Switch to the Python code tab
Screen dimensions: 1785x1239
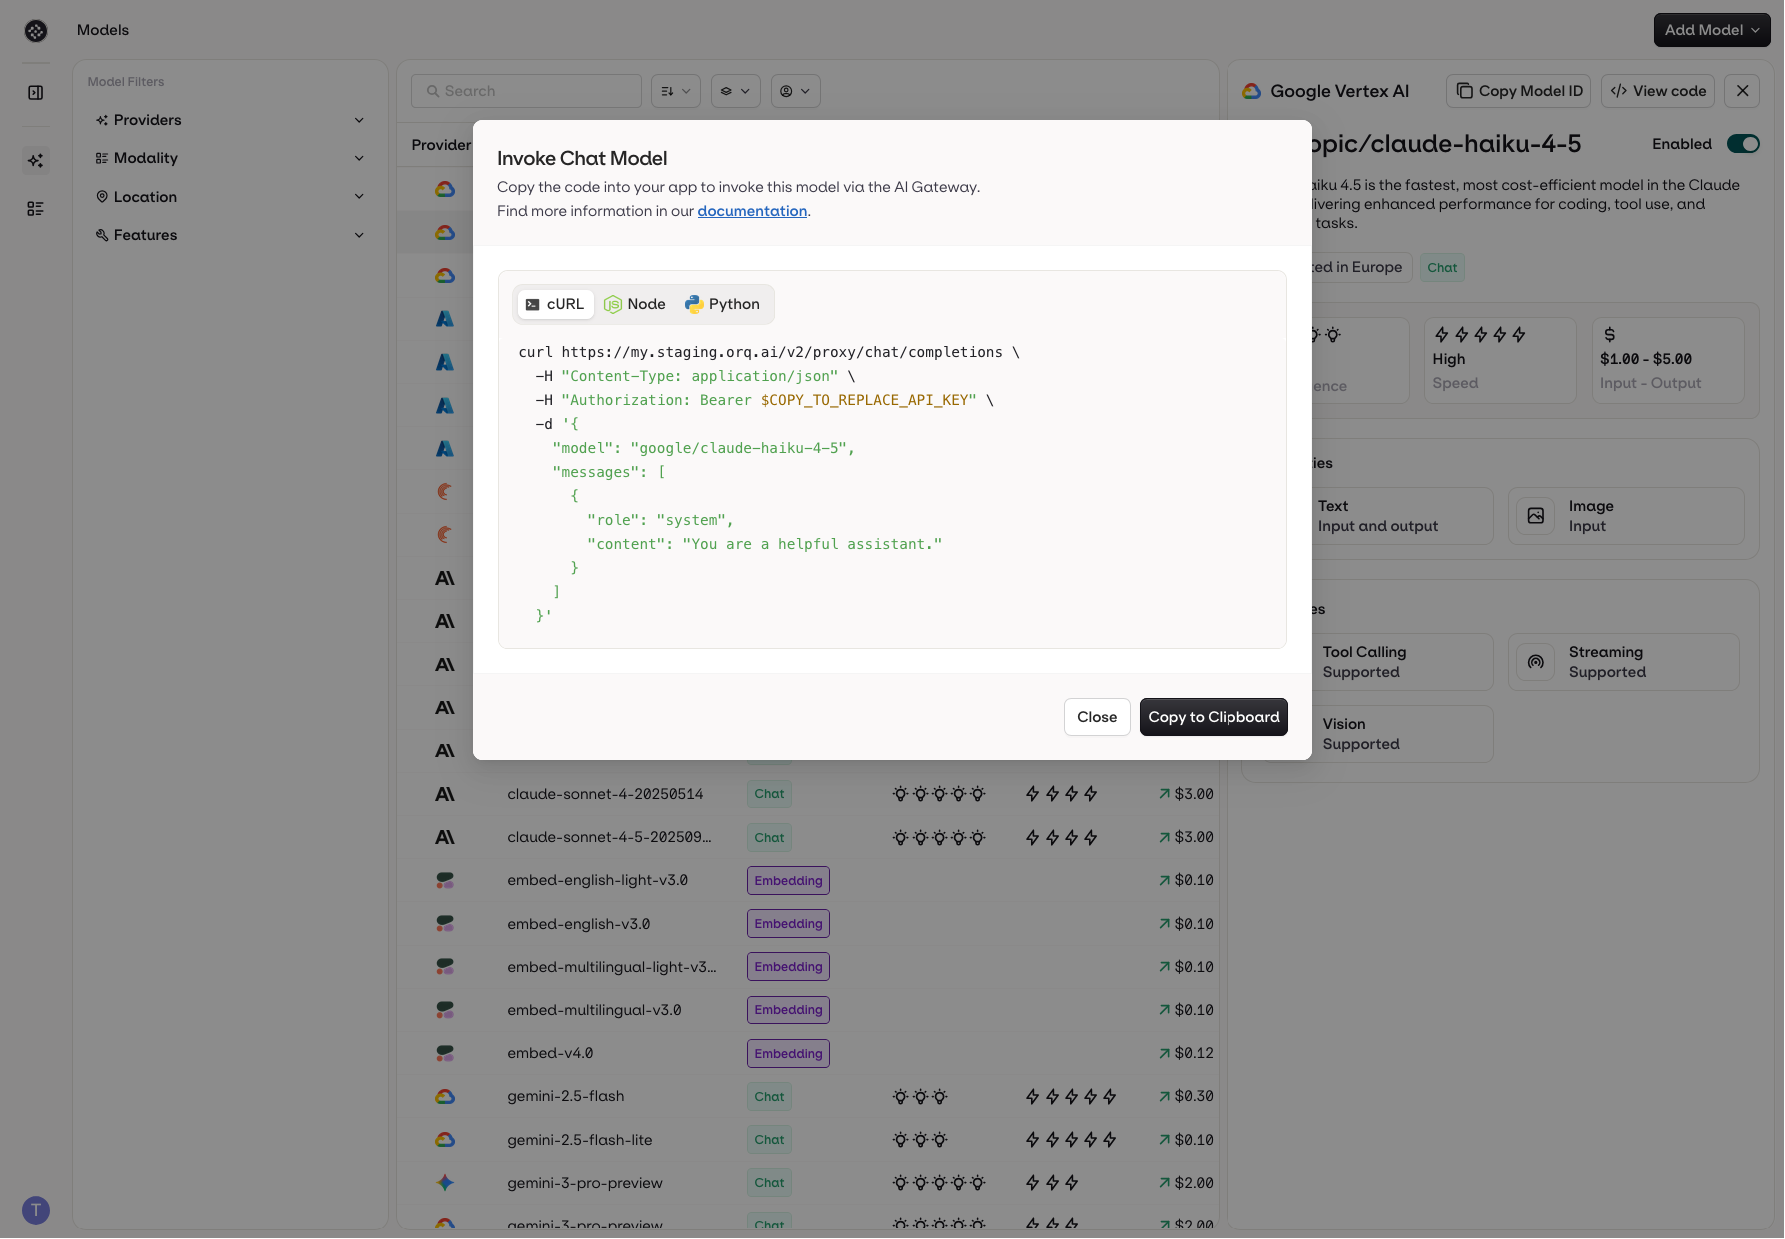722,304
